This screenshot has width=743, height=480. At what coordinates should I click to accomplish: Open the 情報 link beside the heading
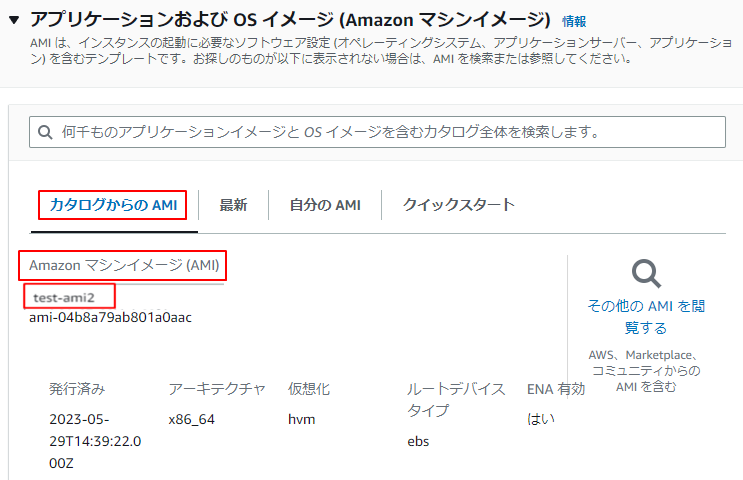click(x=574, y=21)
